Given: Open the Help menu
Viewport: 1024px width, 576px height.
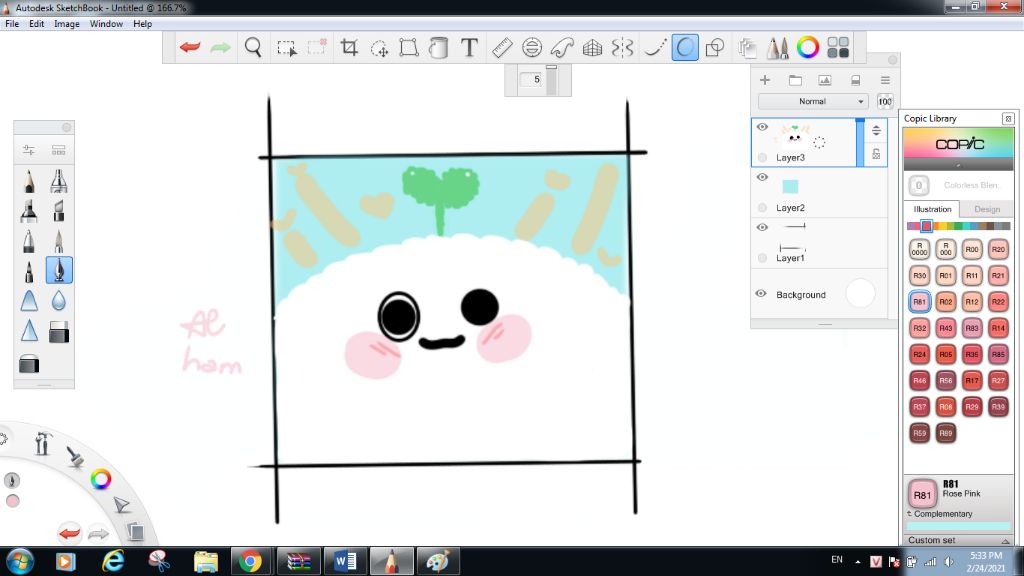Looking at the screenshot, I should pos(142,24).
